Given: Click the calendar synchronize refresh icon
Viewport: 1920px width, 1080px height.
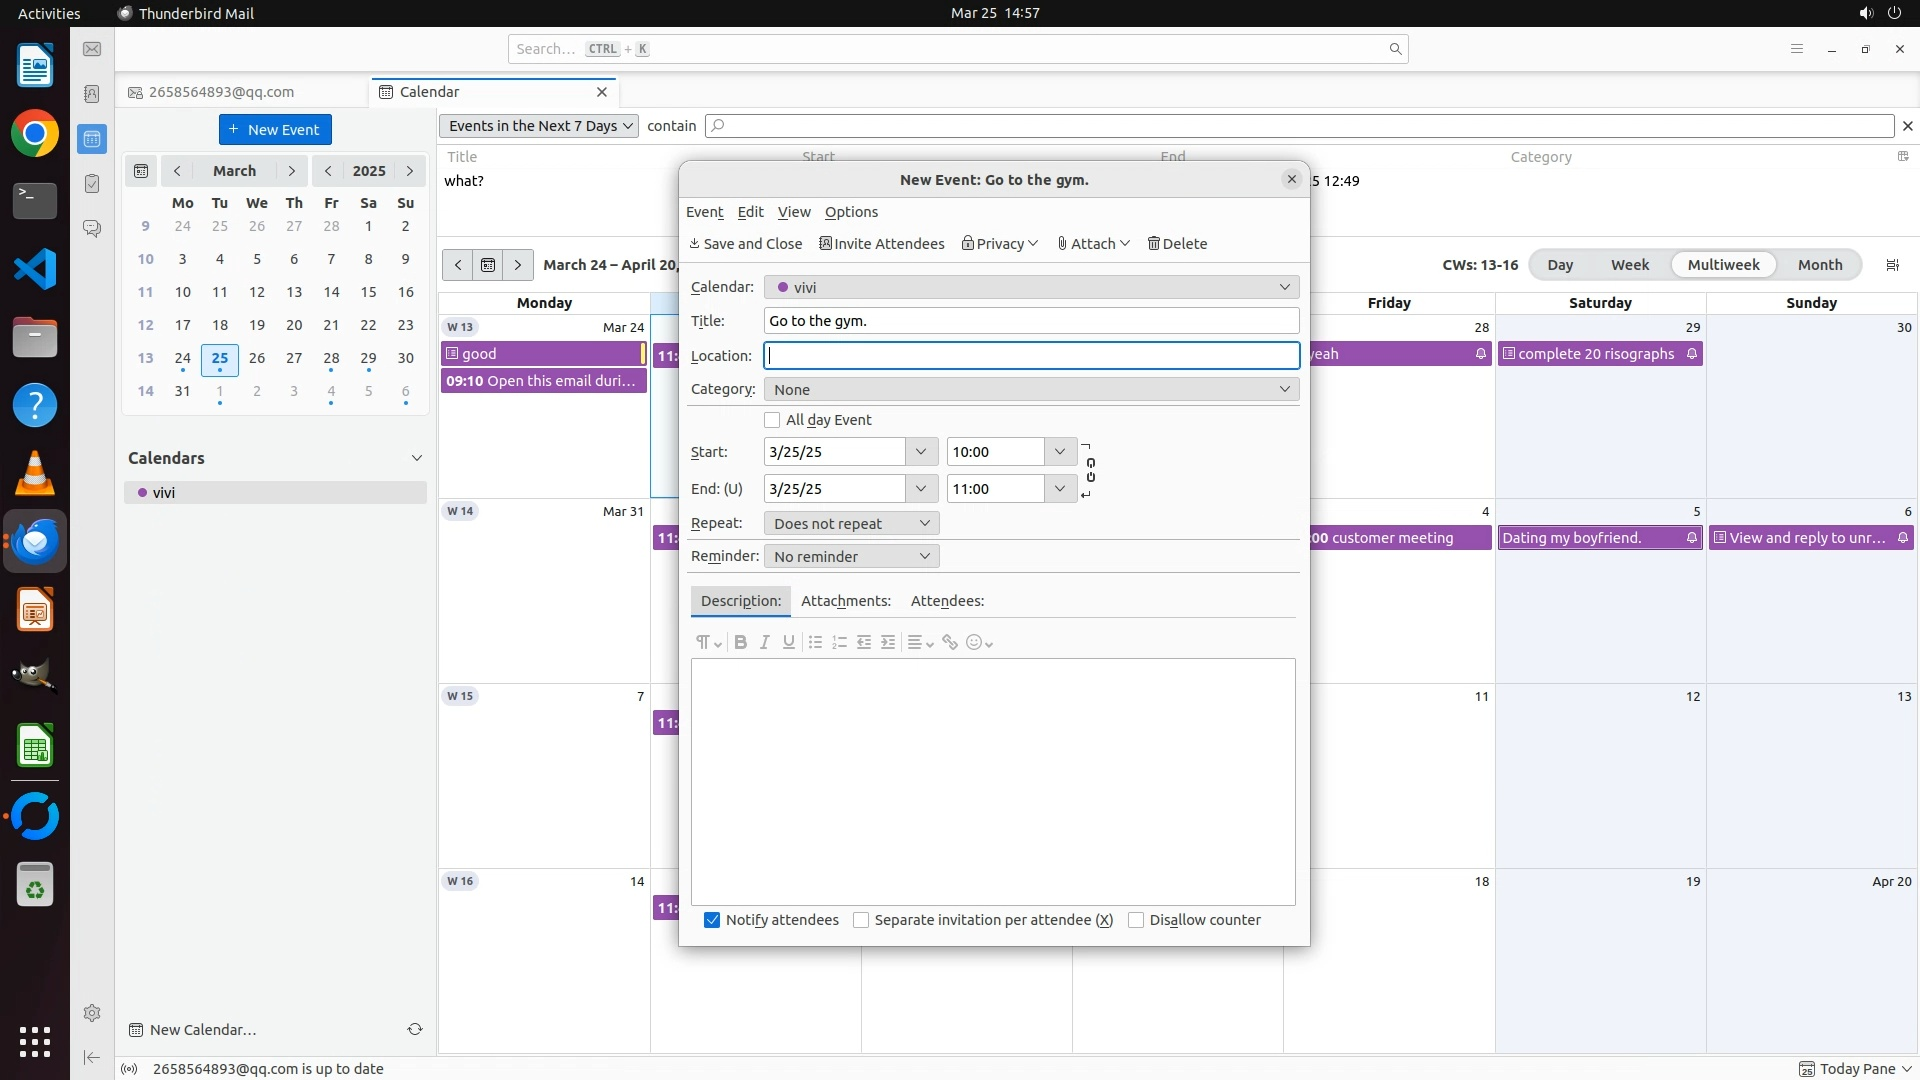Looking at the screenshot, I should point(415,1029).
